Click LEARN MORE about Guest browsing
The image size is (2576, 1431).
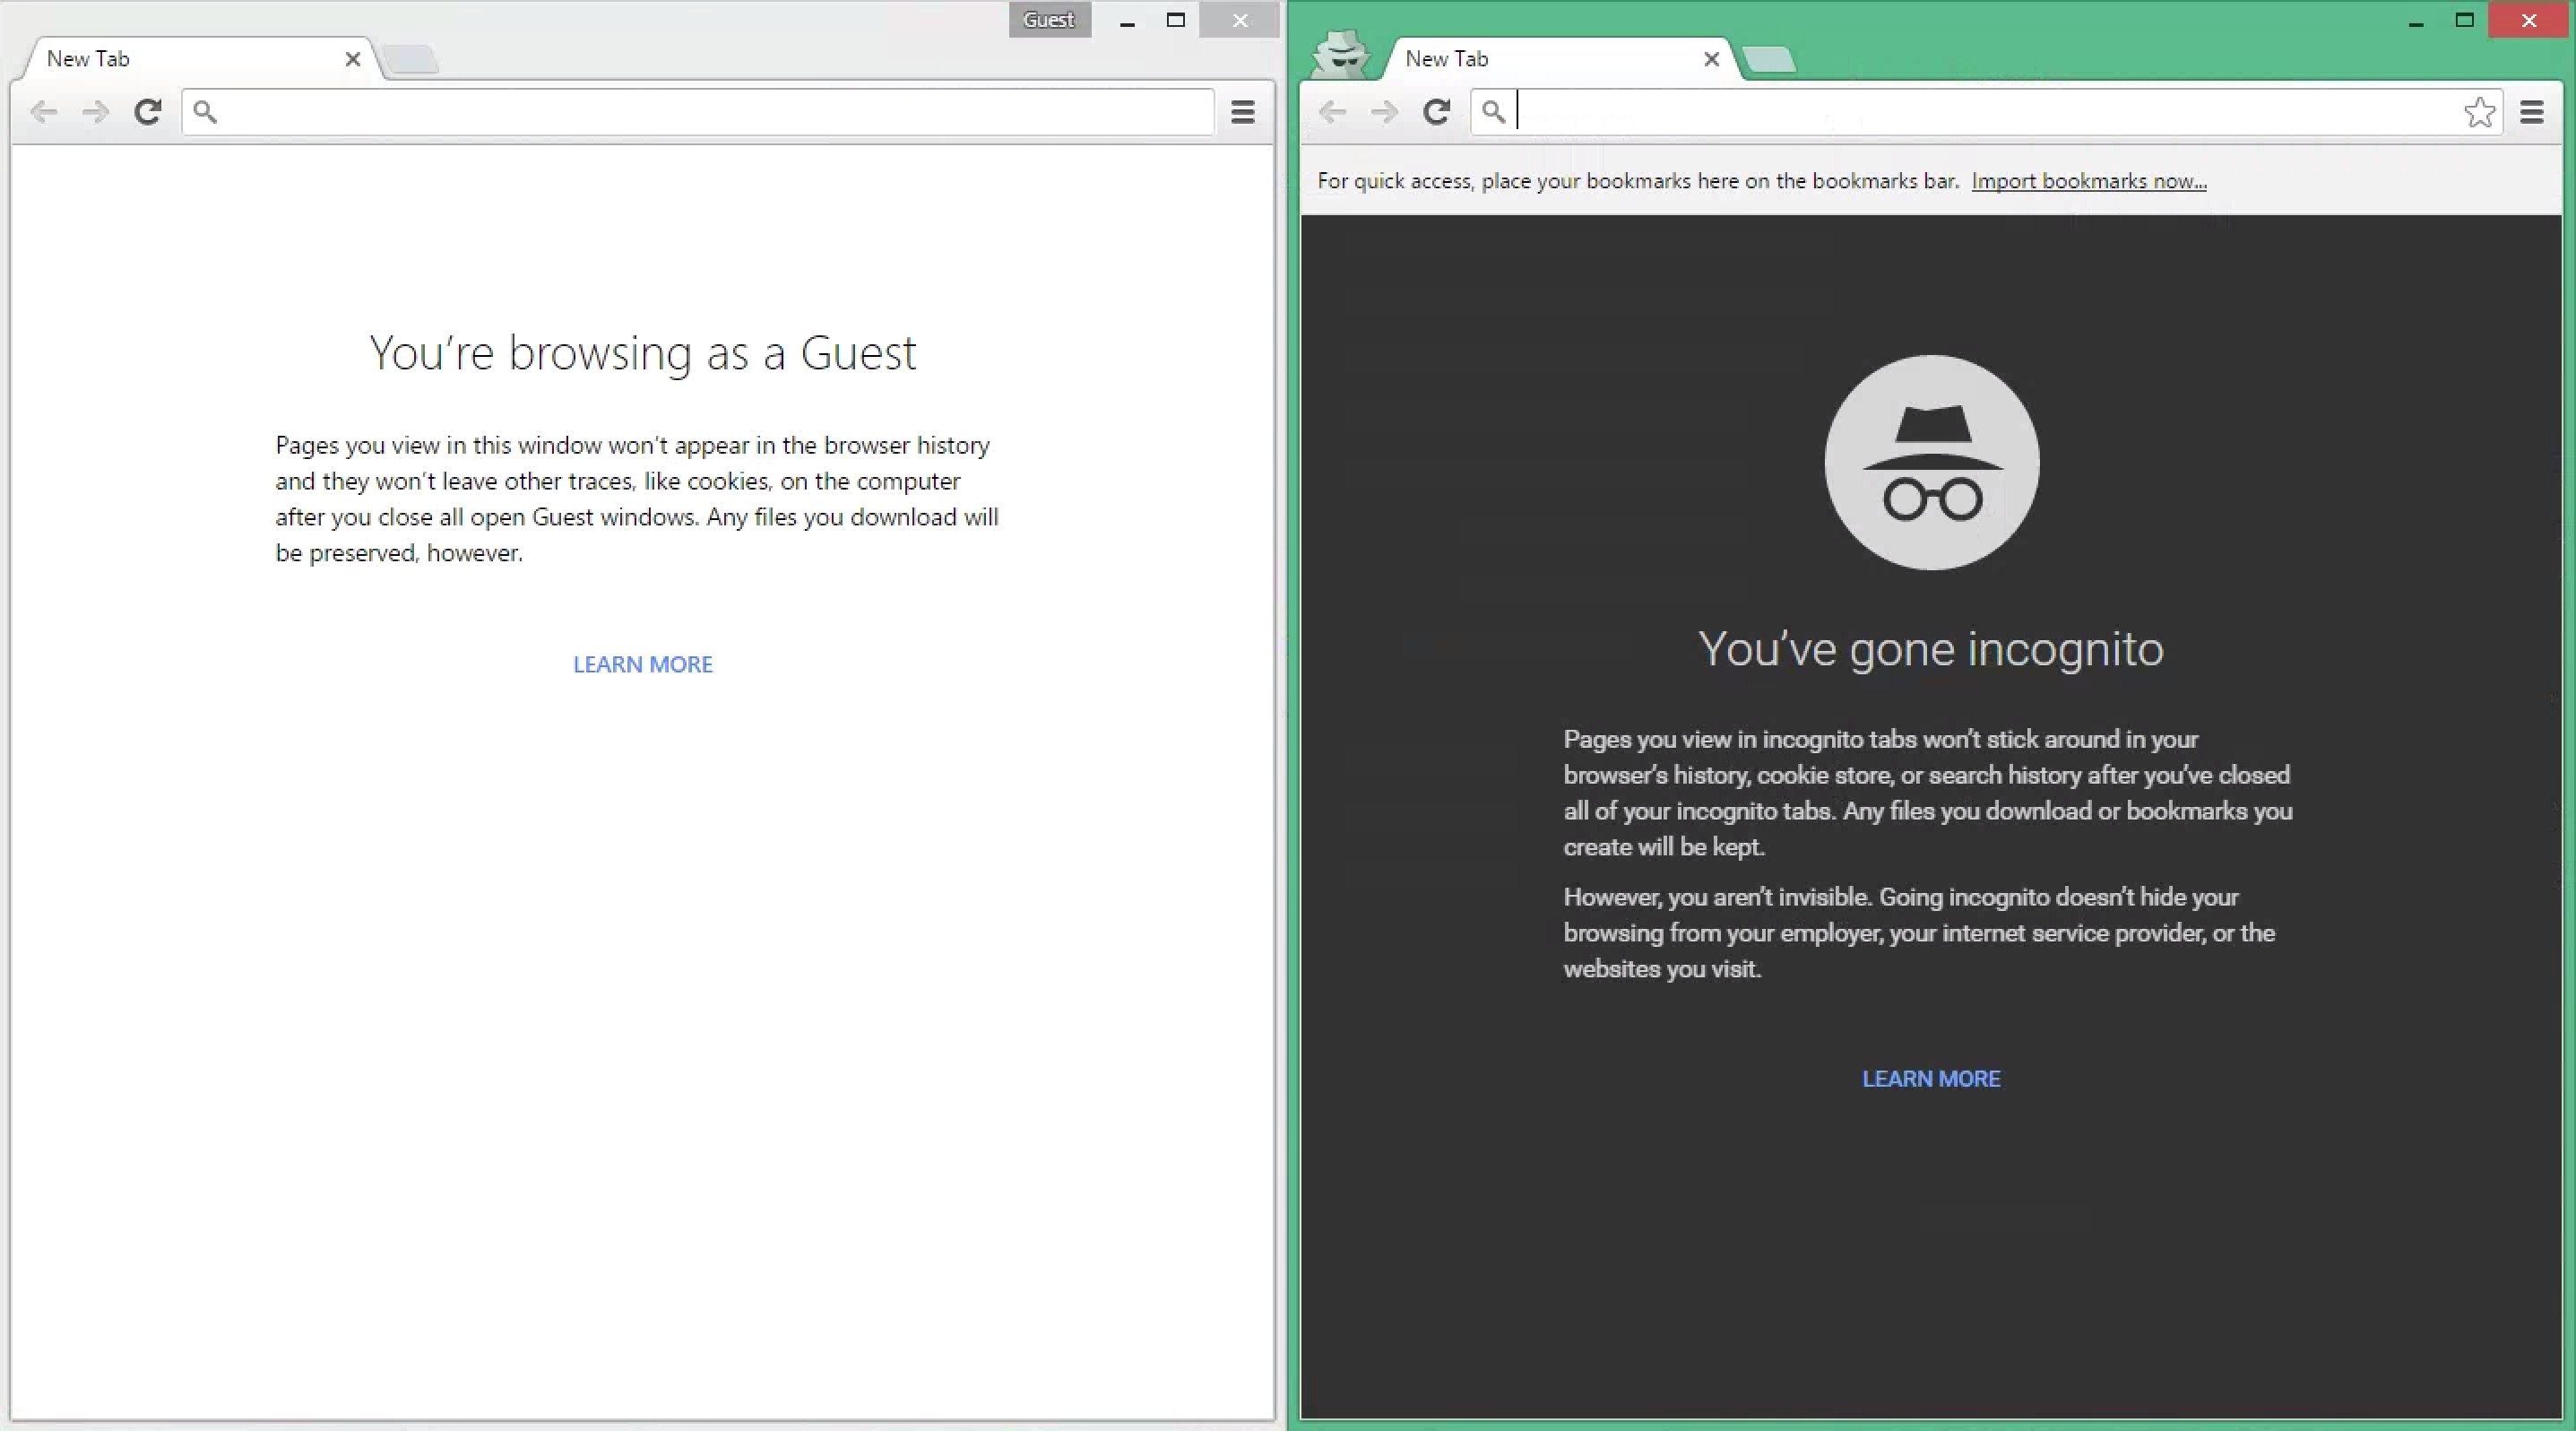642,664
